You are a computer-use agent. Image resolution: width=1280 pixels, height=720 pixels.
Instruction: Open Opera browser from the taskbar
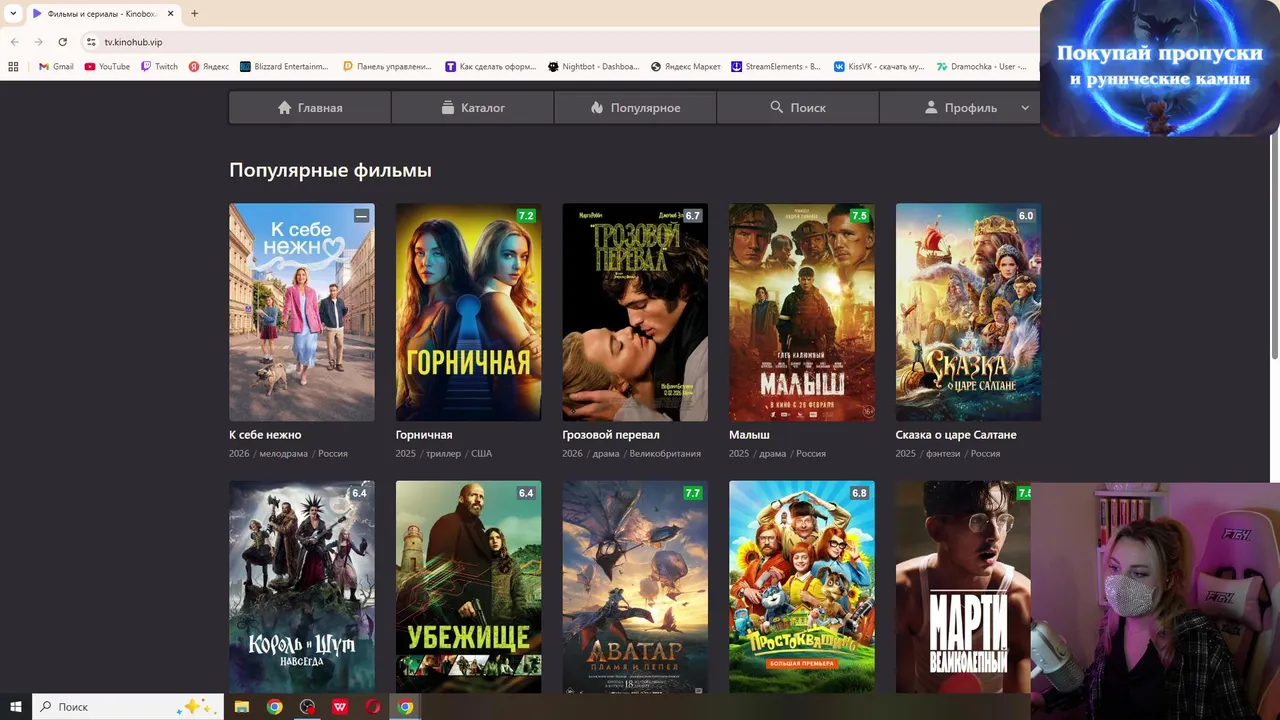(x=372, y=707)
